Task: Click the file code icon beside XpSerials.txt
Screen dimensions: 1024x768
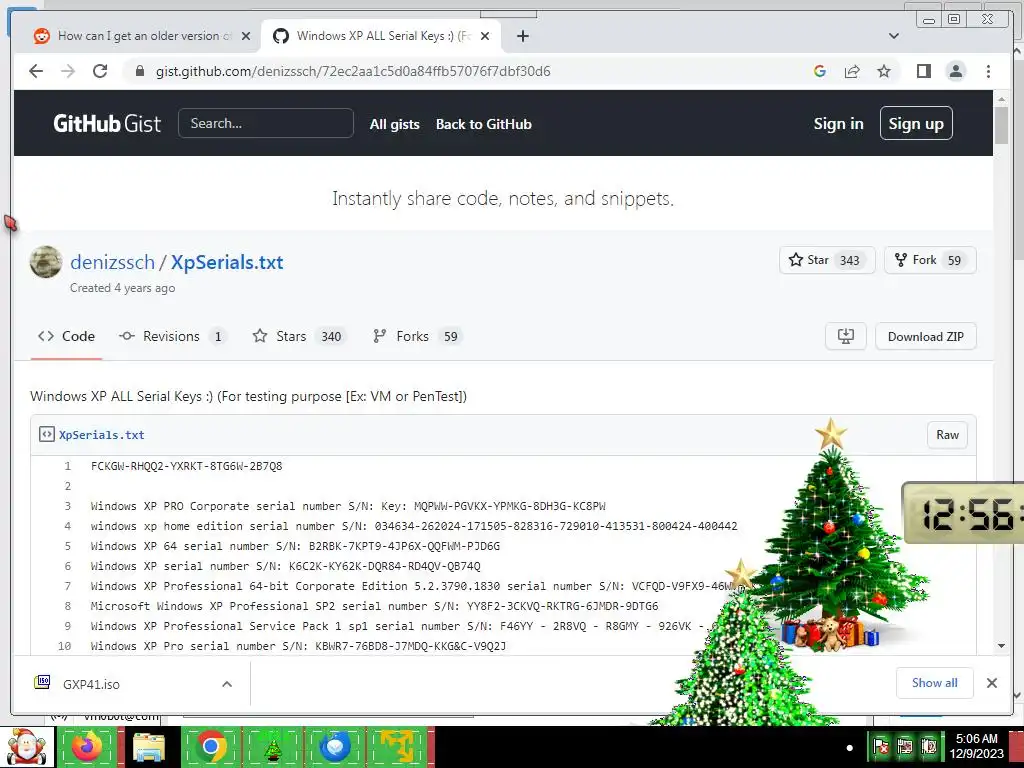Action: (x=46, y=434)
